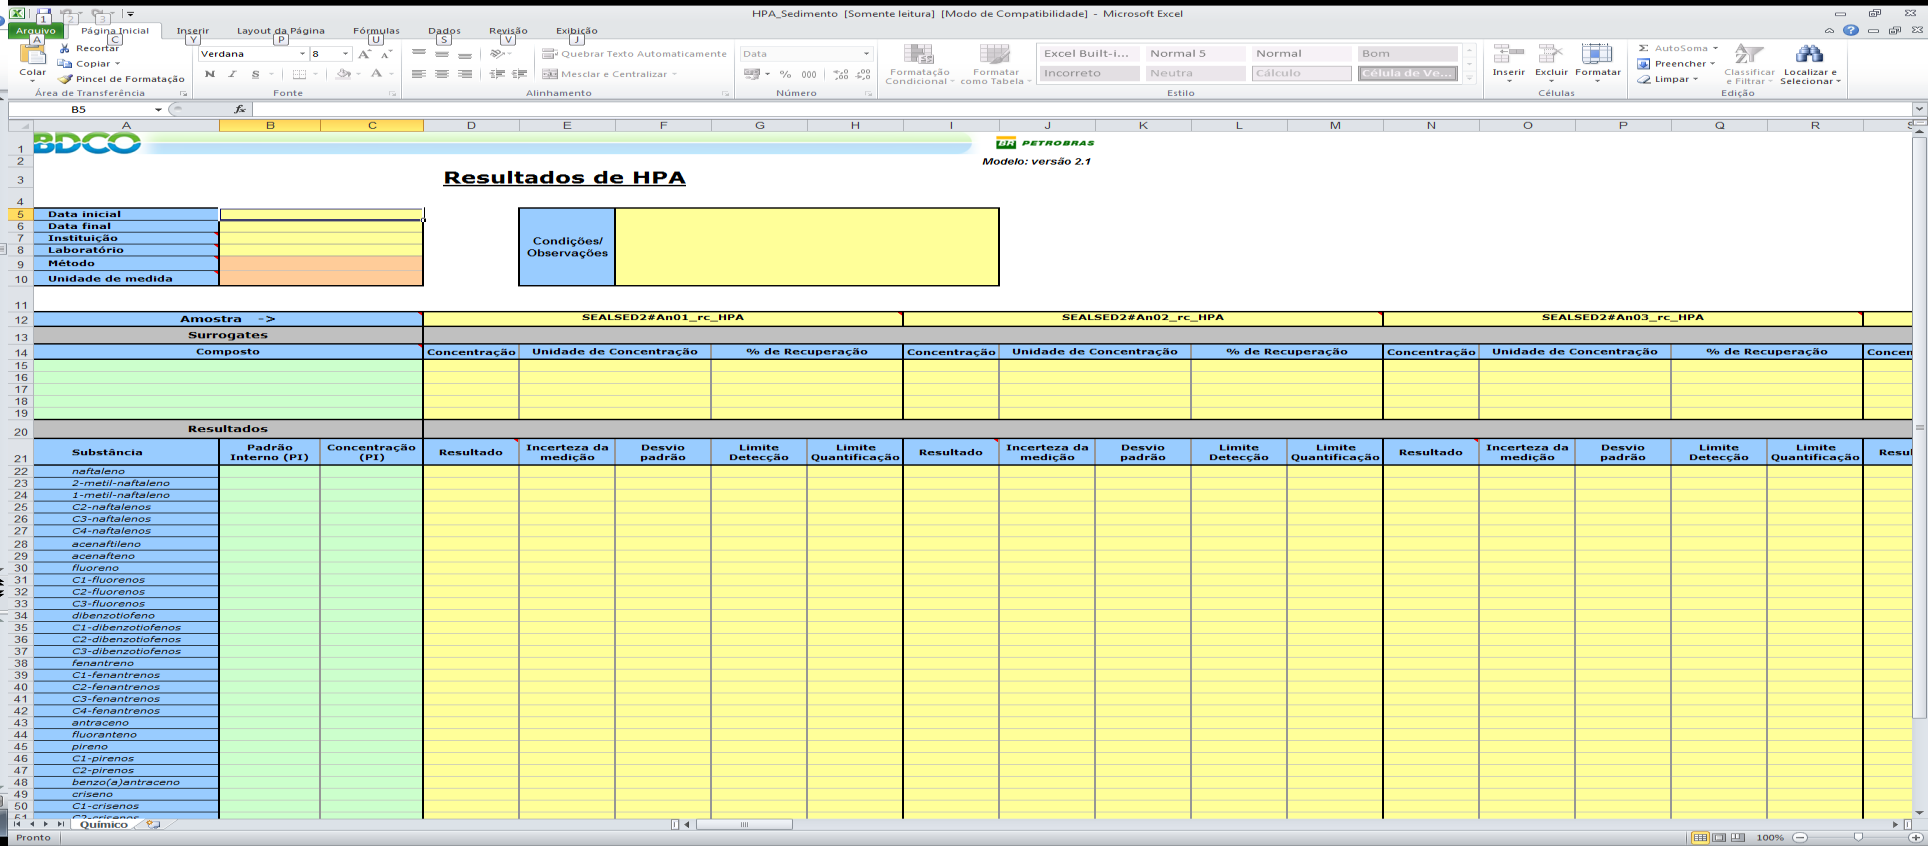Viewport: 1928px width, 846px height.
Task: Toggle italic (I) formatting
Action: [232, 74]
